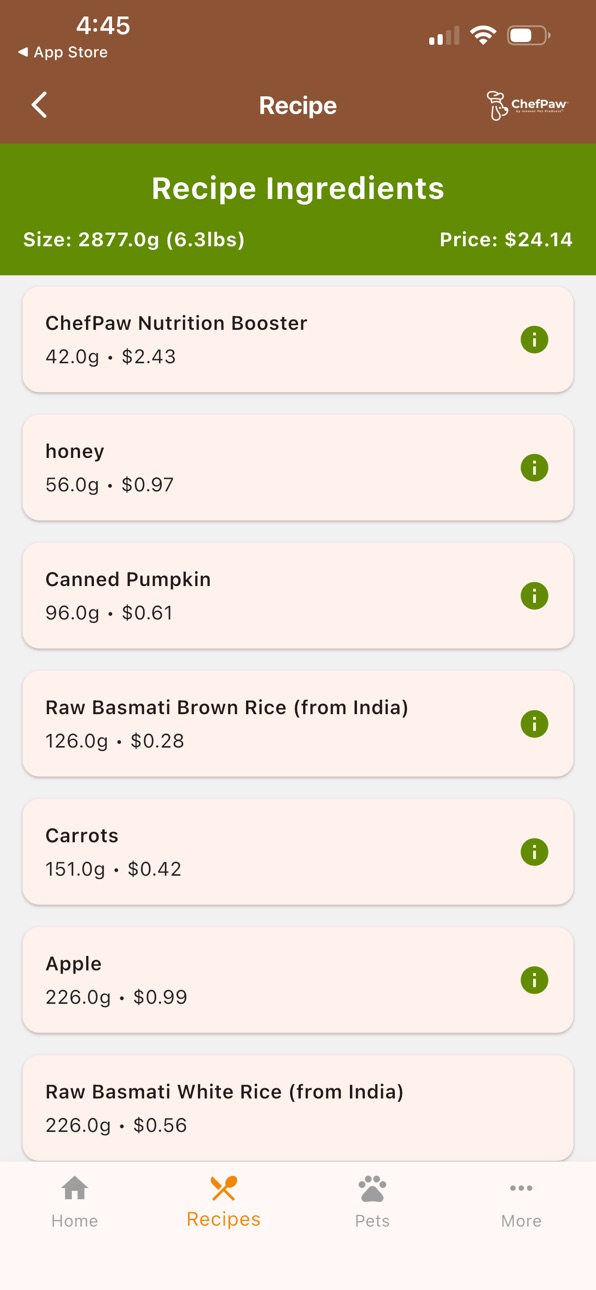Show info for Raw Basmati Brown Rice

[x=534, y=724]
